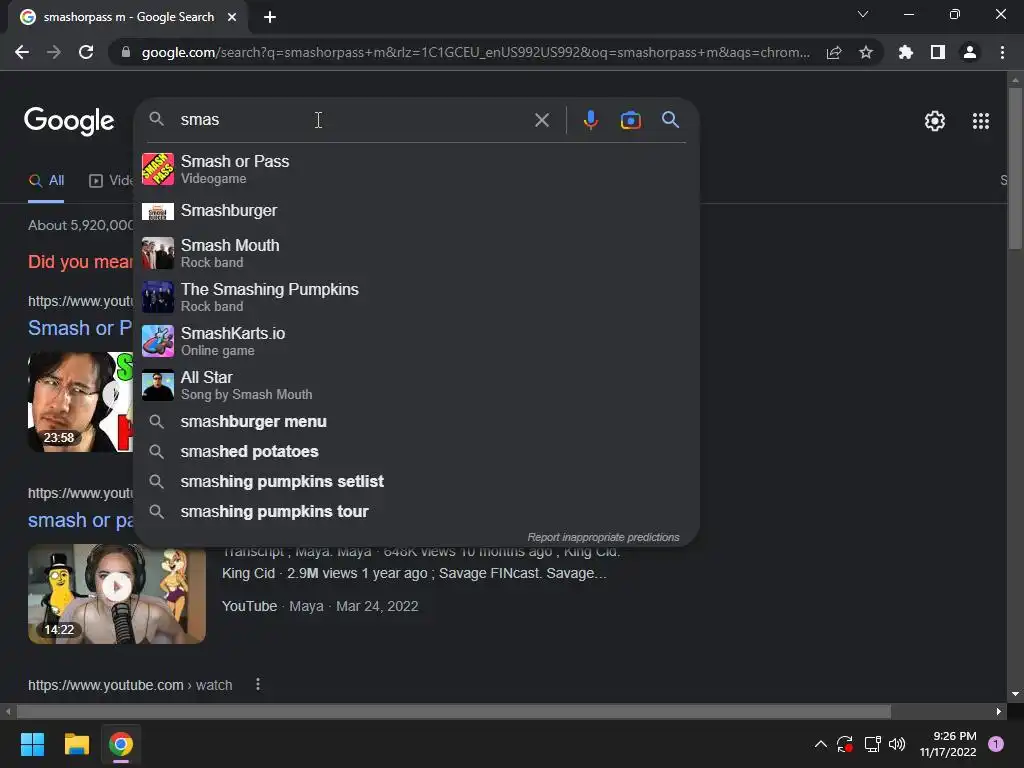The image size is (1024, 768).
Task: Pick smashed potatoes suggestion
Action: [x=417, y=452]
